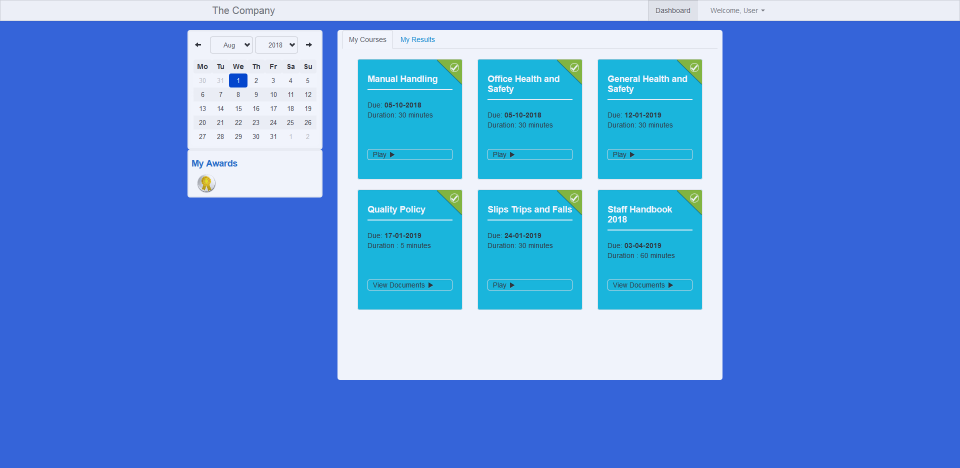Play the Slips Trips and Falls course
The height and width of the screenshot is (468, 960).
530,285
